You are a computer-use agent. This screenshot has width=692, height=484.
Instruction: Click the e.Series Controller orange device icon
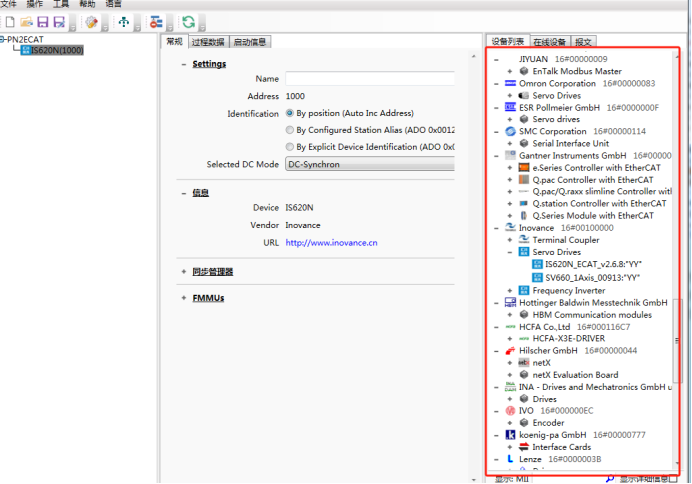[x=524, y=167]
